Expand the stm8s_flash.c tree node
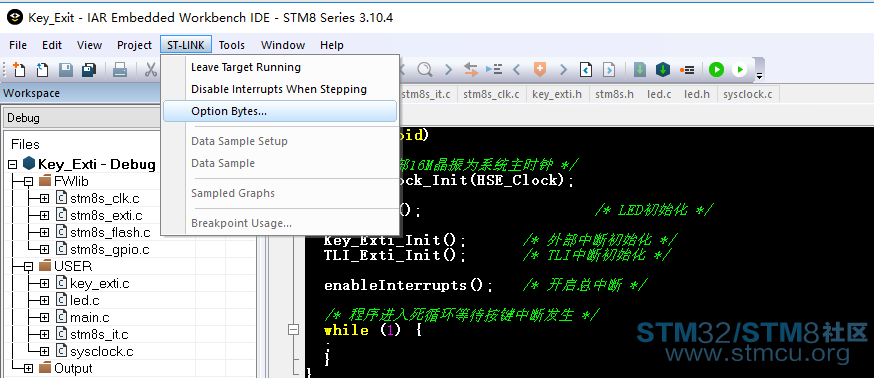 click(45, 232)
